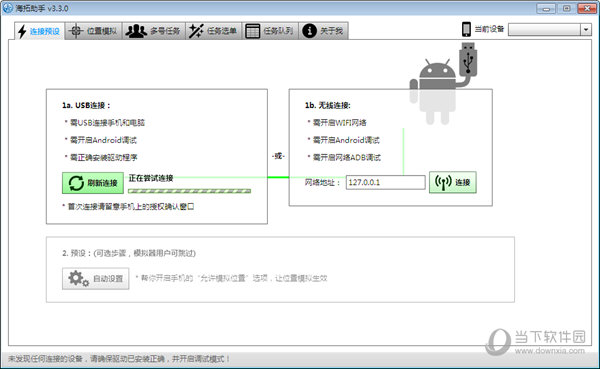This screenshot has height=369, width=600.
Task: Click the Android robot with USB cable image
Action: point(443,83)
